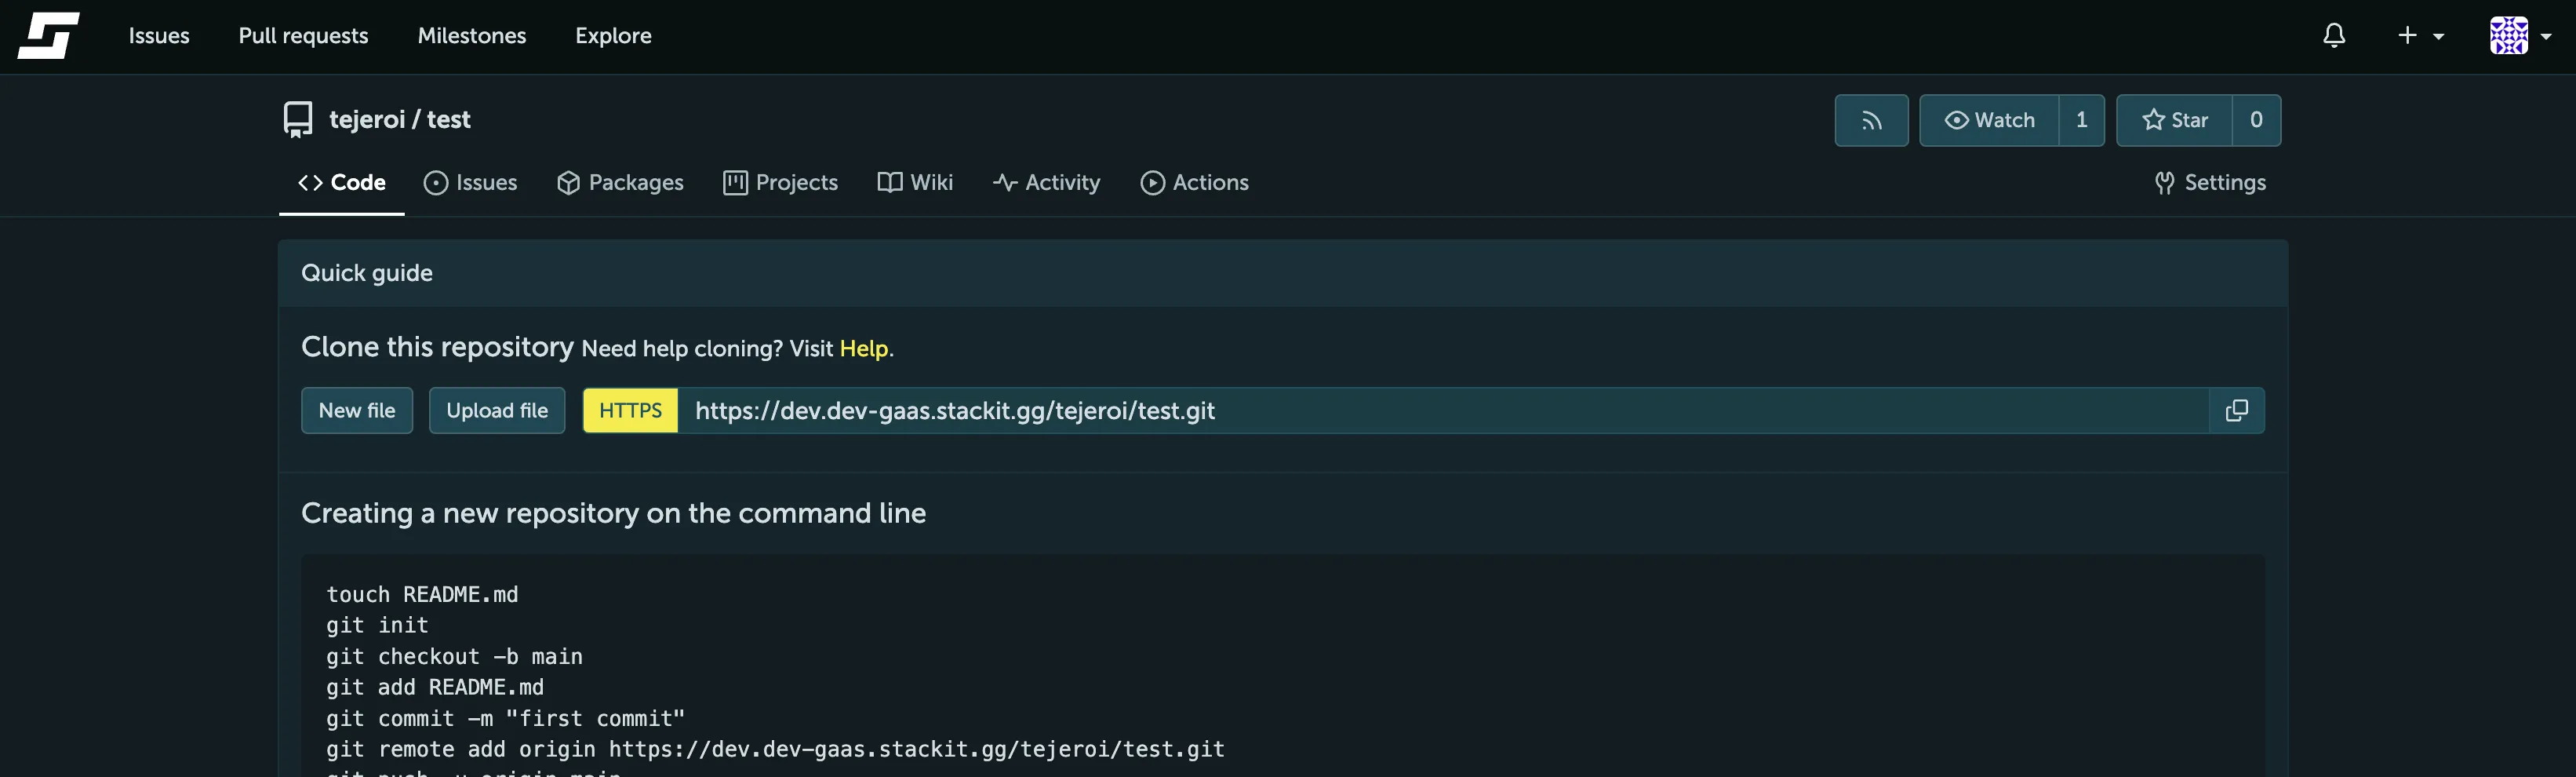Click the repository icon beside tejeroi

pyautogui.click(x=298, y=120)
